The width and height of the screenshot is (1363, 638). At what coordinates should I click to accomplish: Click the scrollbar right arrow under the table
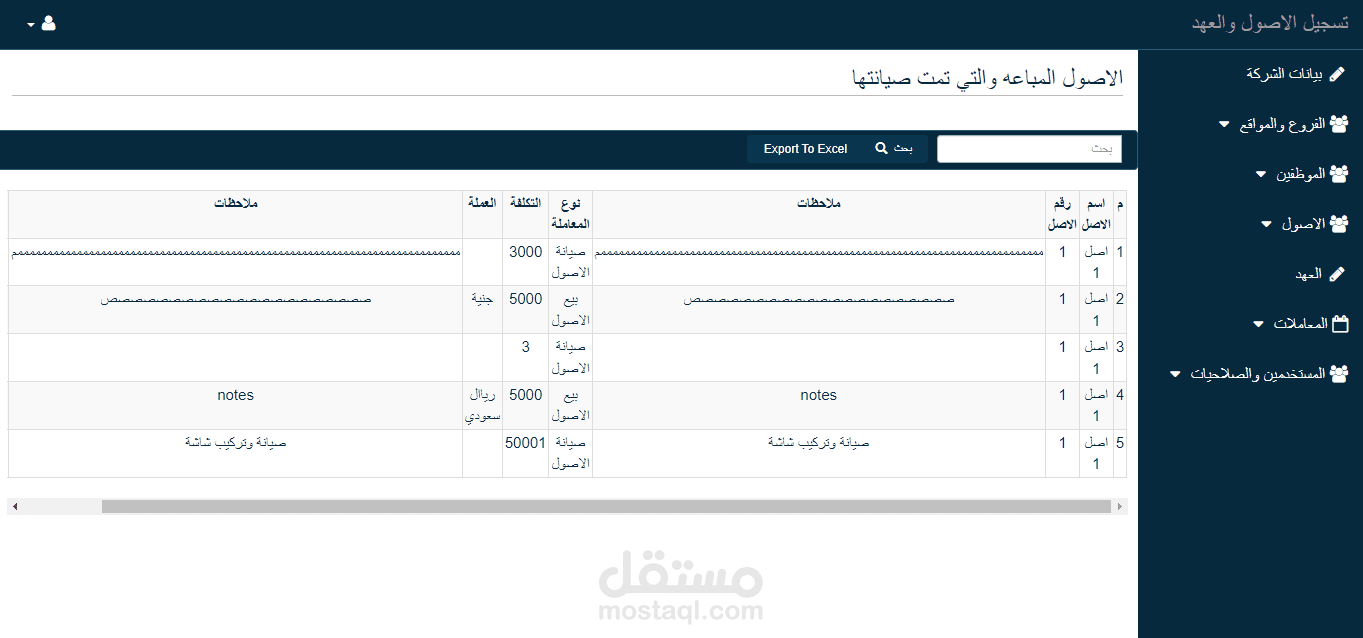tap(1120, 507)
